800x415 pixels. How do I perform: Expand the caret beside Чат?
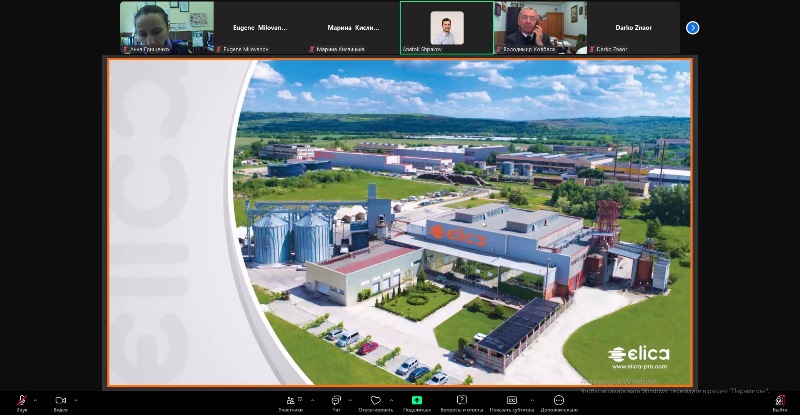point(350,401)
